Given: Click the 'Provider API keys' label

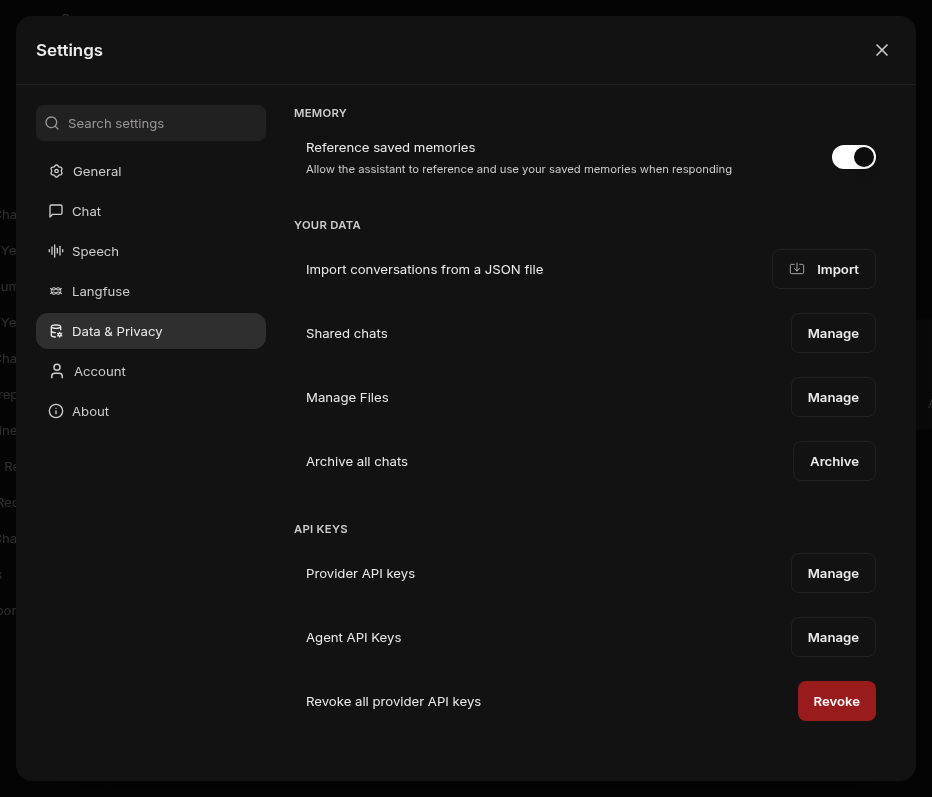Looking at the screenshot, I should 360,574.
